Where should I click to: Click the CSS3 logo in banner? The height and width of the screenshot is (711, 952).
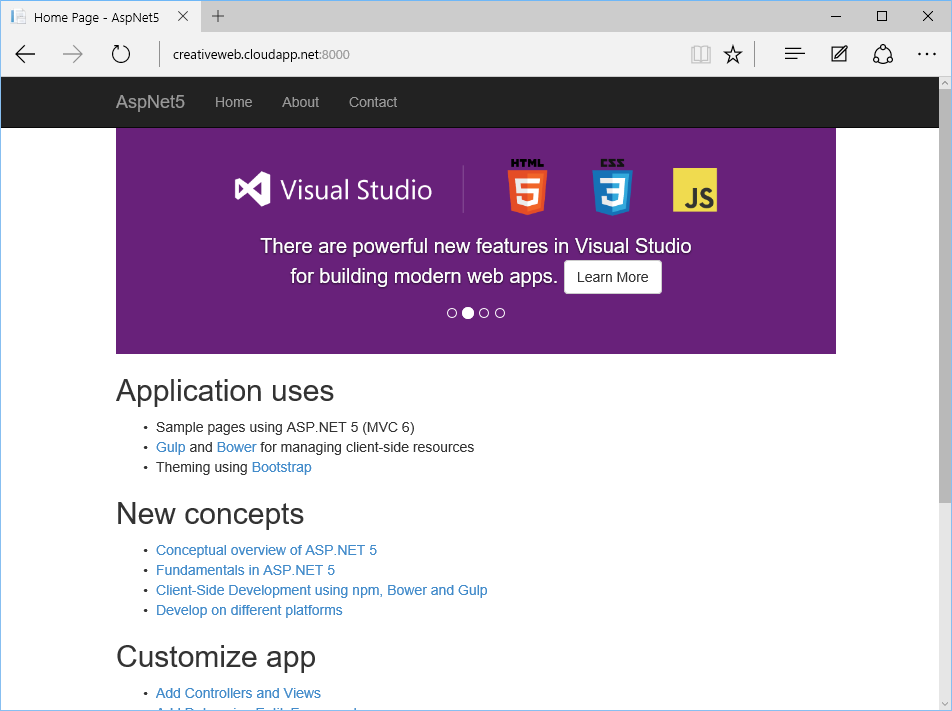coord(612,187)
